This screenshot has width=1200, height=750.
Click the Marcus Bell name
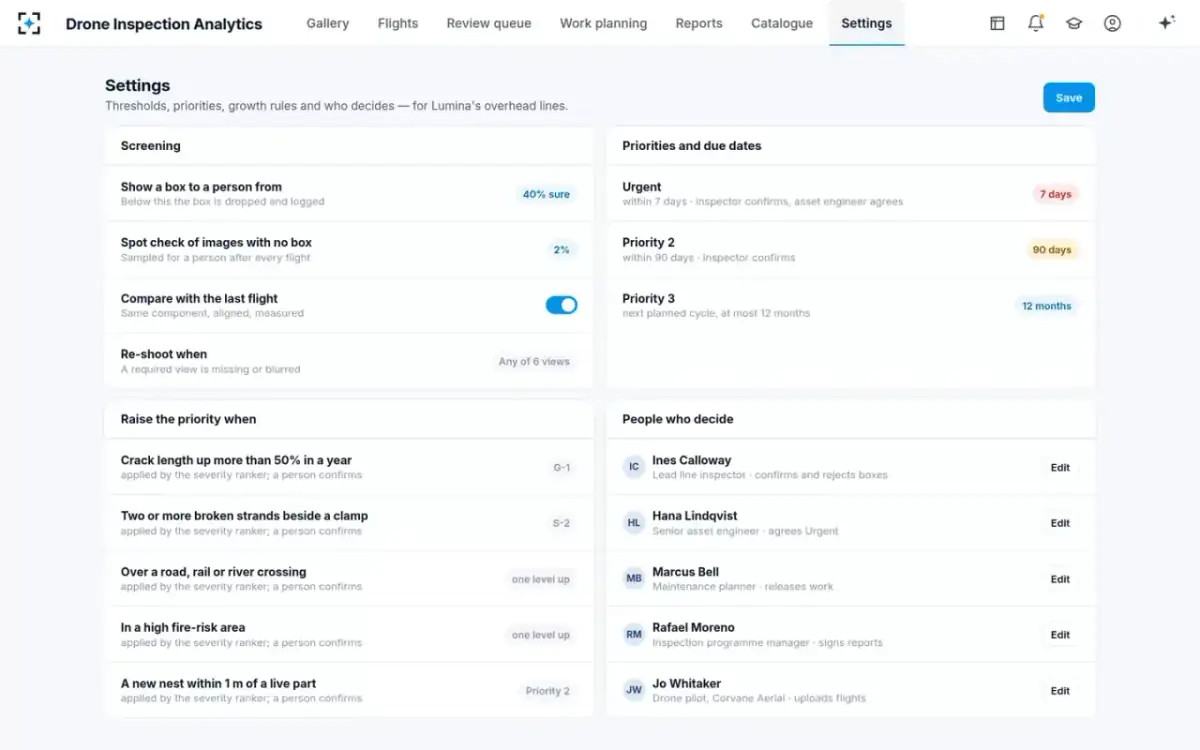685,572
